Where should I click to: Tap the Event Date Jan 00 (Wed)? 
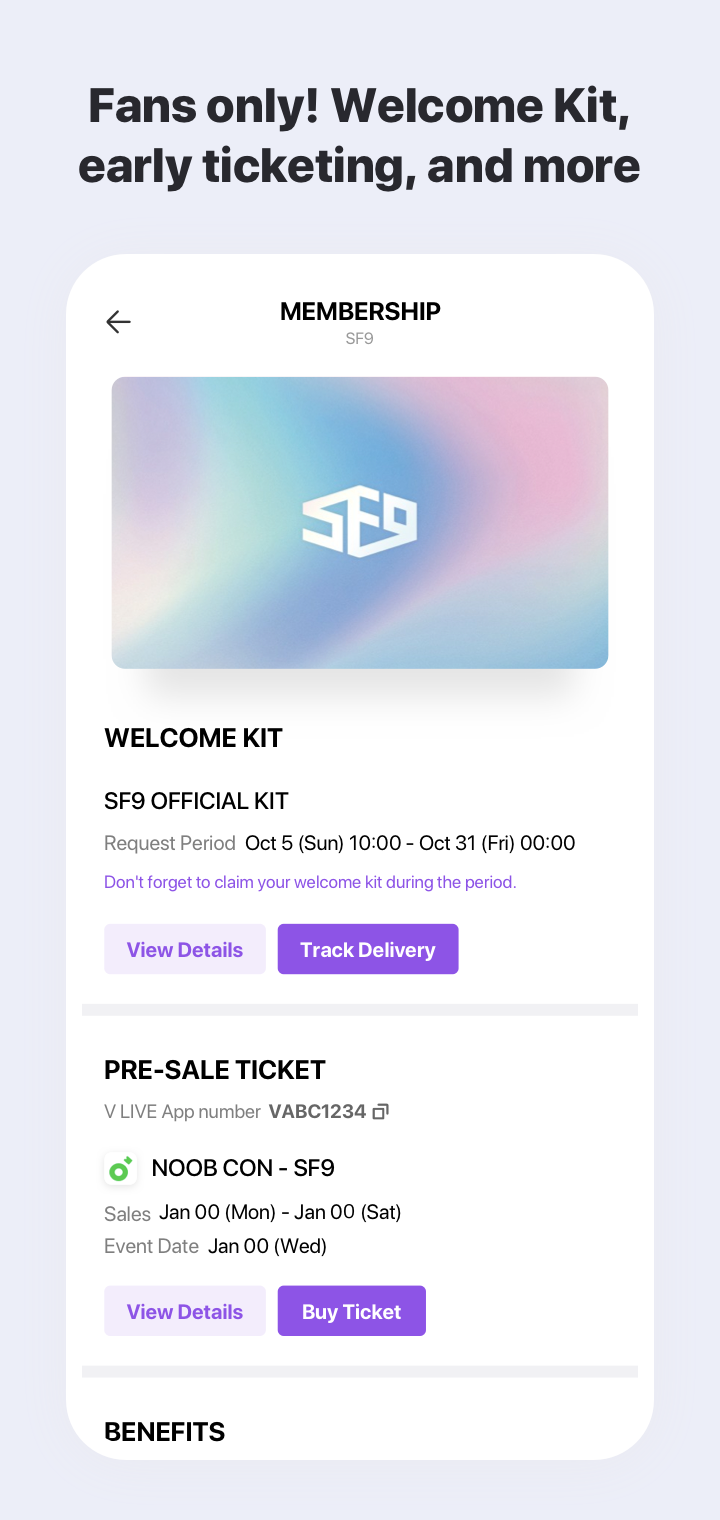[x=267, y=1246]
